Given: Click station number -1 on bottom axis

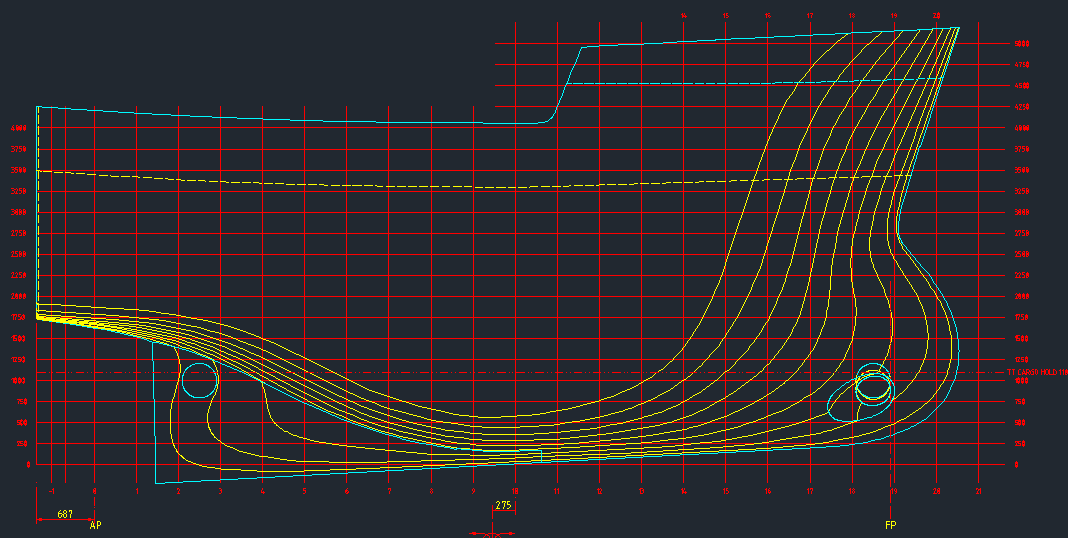Looking at the screenshot, I should point(51,491).
